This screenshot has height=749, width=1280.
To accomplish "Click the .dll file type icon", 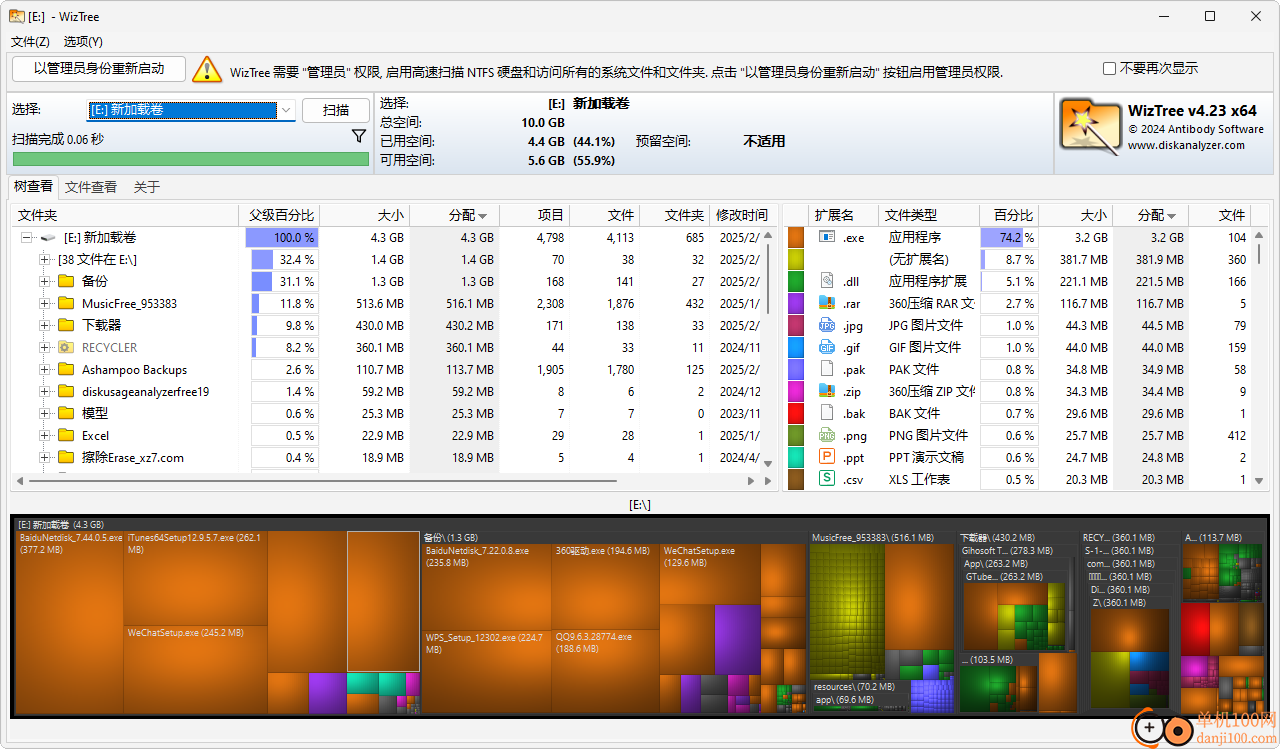I will [x=827, y=281].
